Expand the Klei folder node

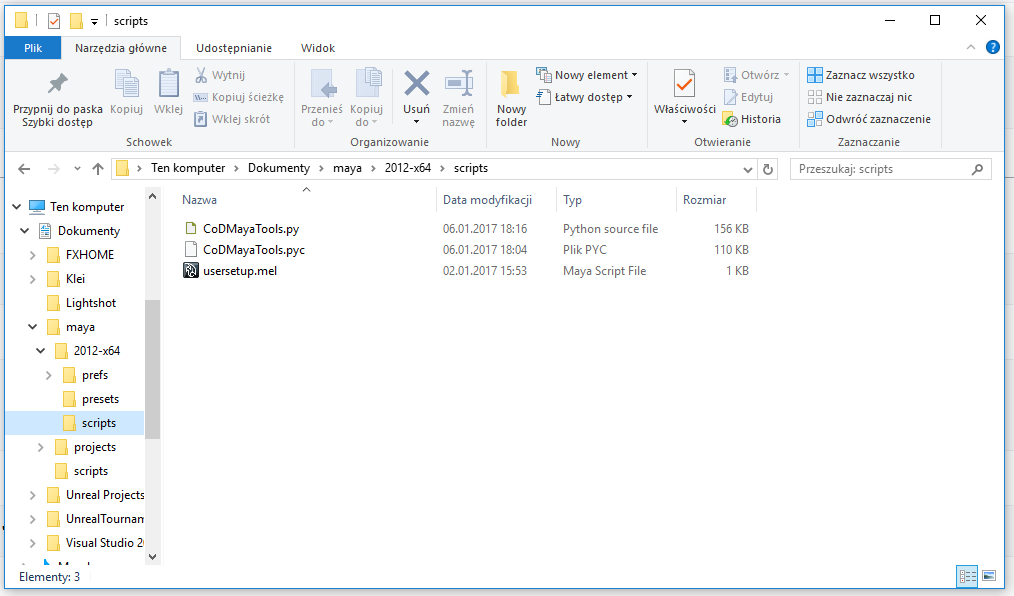click(32, 279)
